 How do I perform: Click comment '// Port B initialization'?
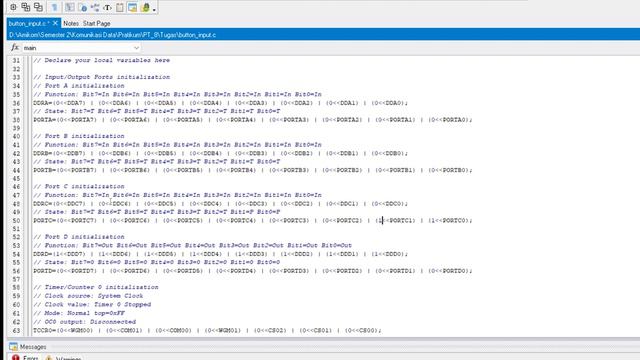click(x=79, y=136)
